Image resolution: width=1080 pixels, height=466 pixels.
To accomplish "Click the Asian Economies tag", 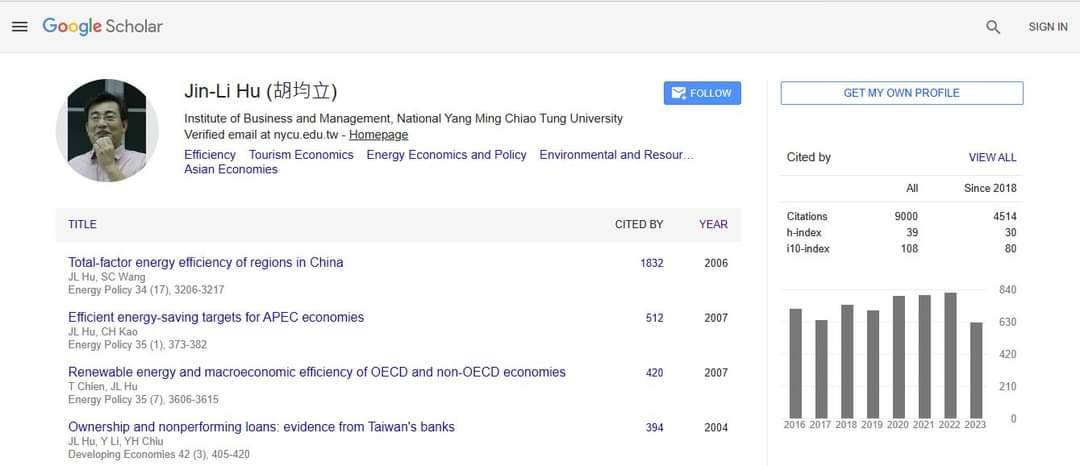I will [x=231, y=170].
